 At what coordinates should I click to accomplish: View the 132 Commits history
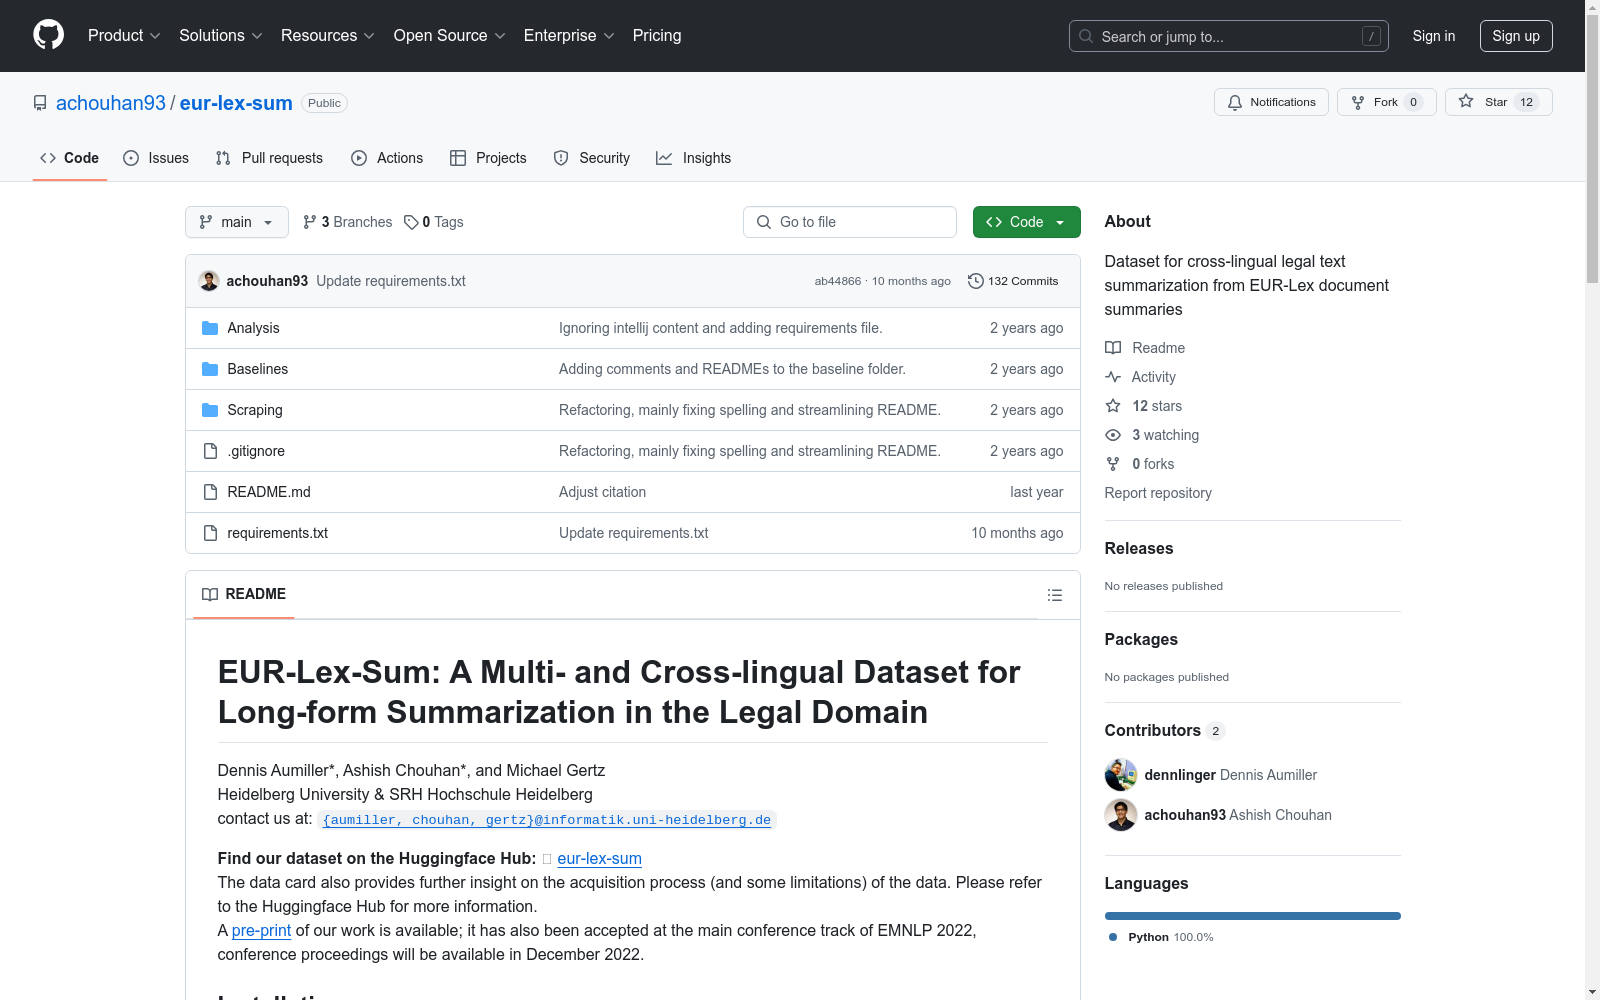pos(1013,281)
